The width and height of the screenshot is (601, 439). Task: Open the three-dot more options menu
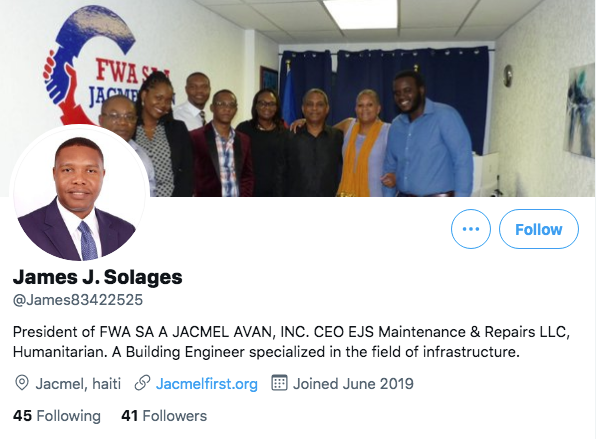pyautogui.click(x=471, y=229)
